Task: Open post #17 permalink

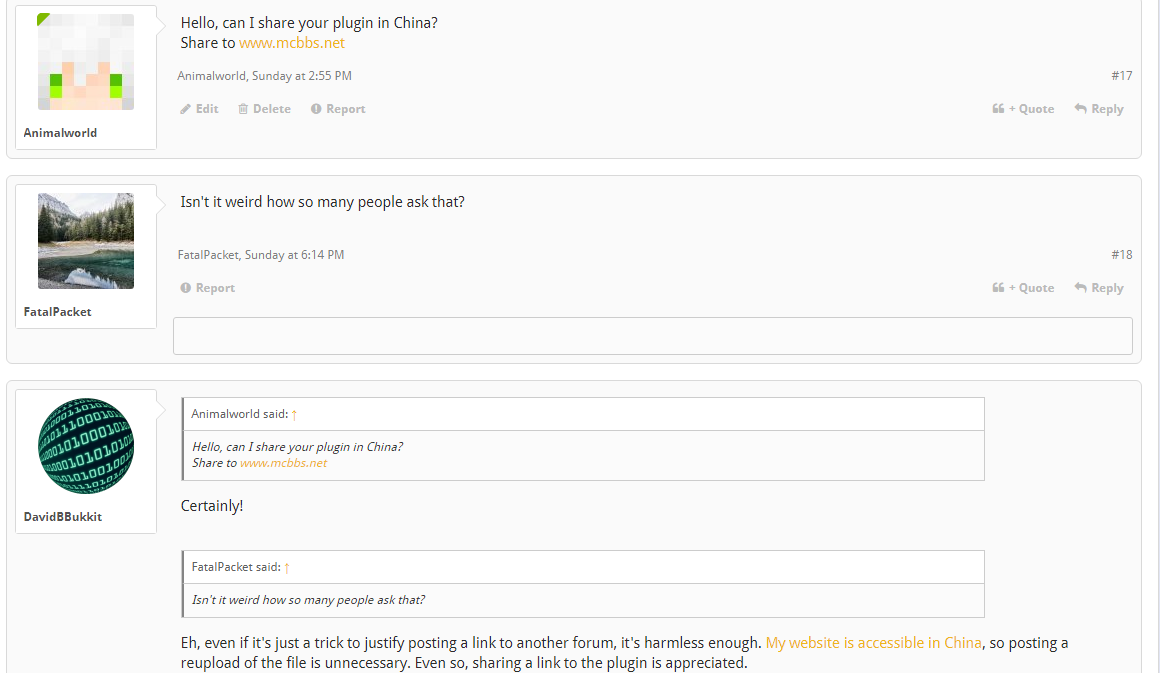Action: pyautogui.click(x=1121, y=76)
